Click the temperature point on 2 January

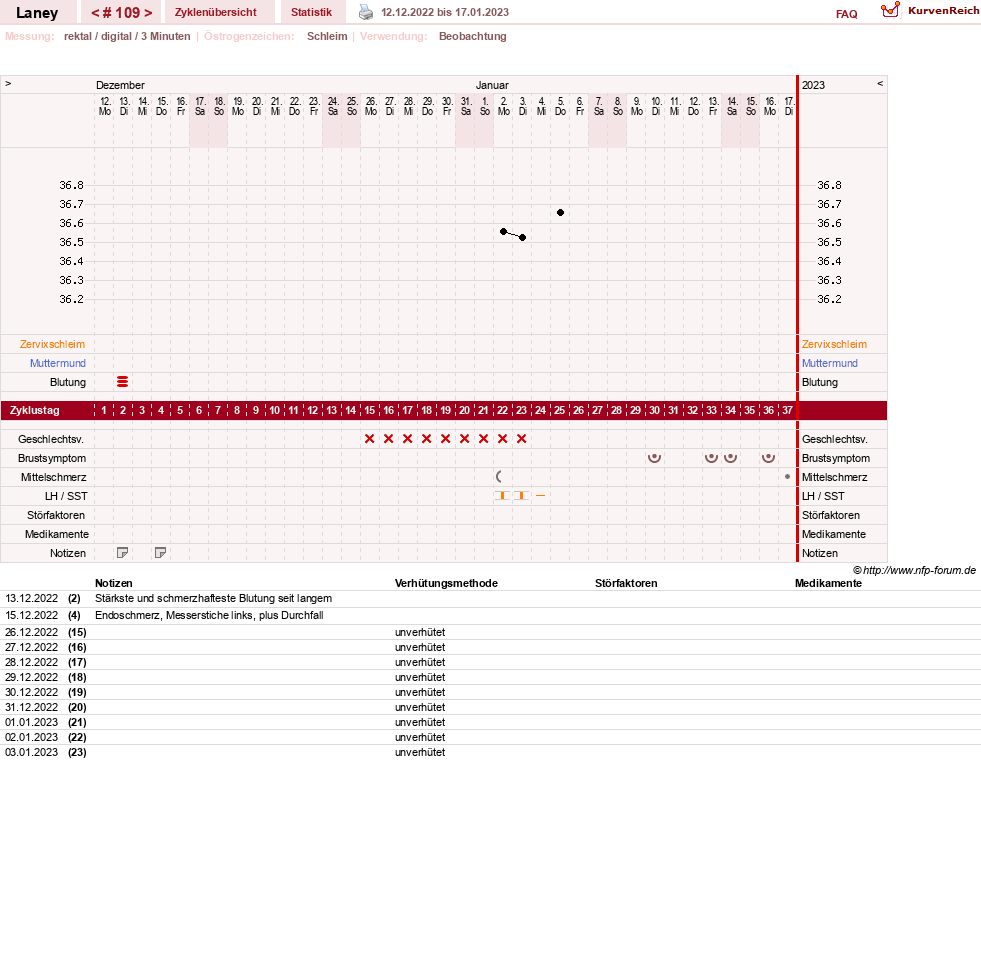[x=504, y=231]
